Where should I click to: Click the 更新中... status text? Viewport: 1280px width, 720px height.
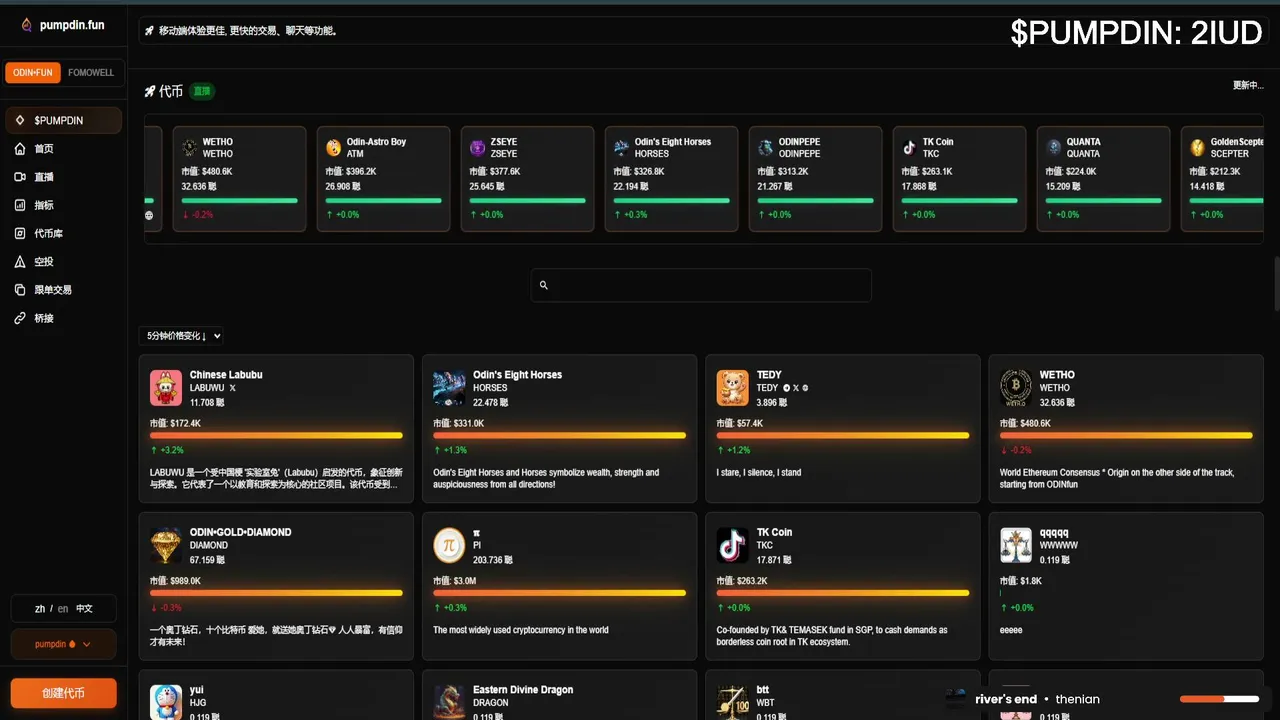[x=1248, y=86]
